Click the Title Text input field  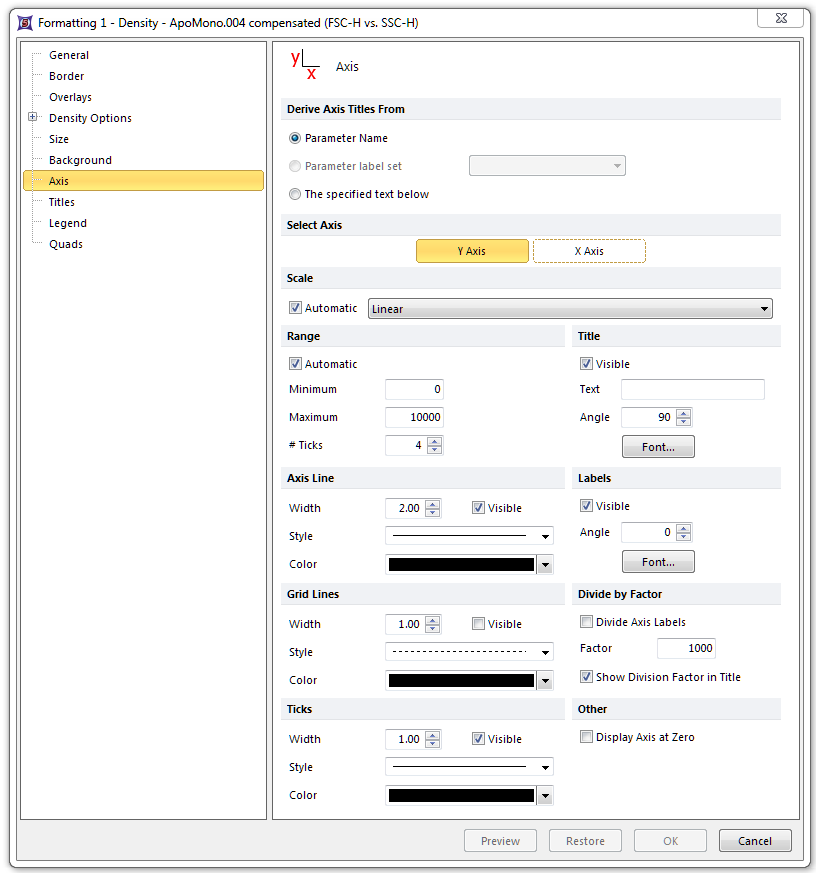tap(692, 389)
